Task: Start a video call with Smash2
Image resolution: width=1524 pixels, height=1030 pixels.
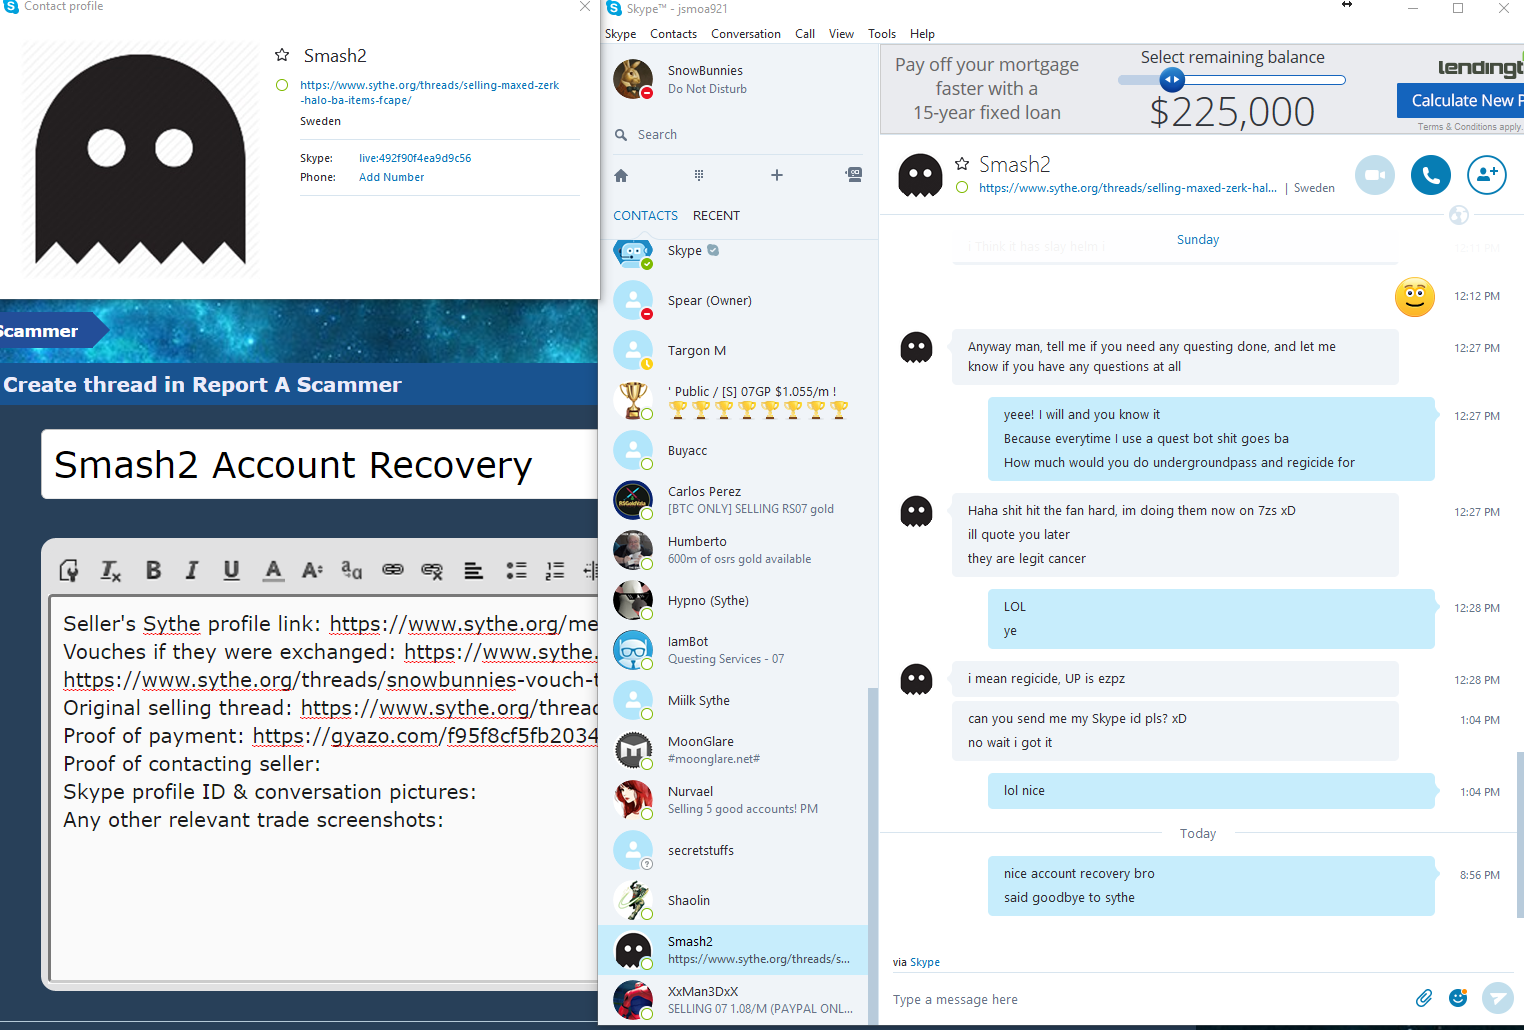Action: 1375,175
